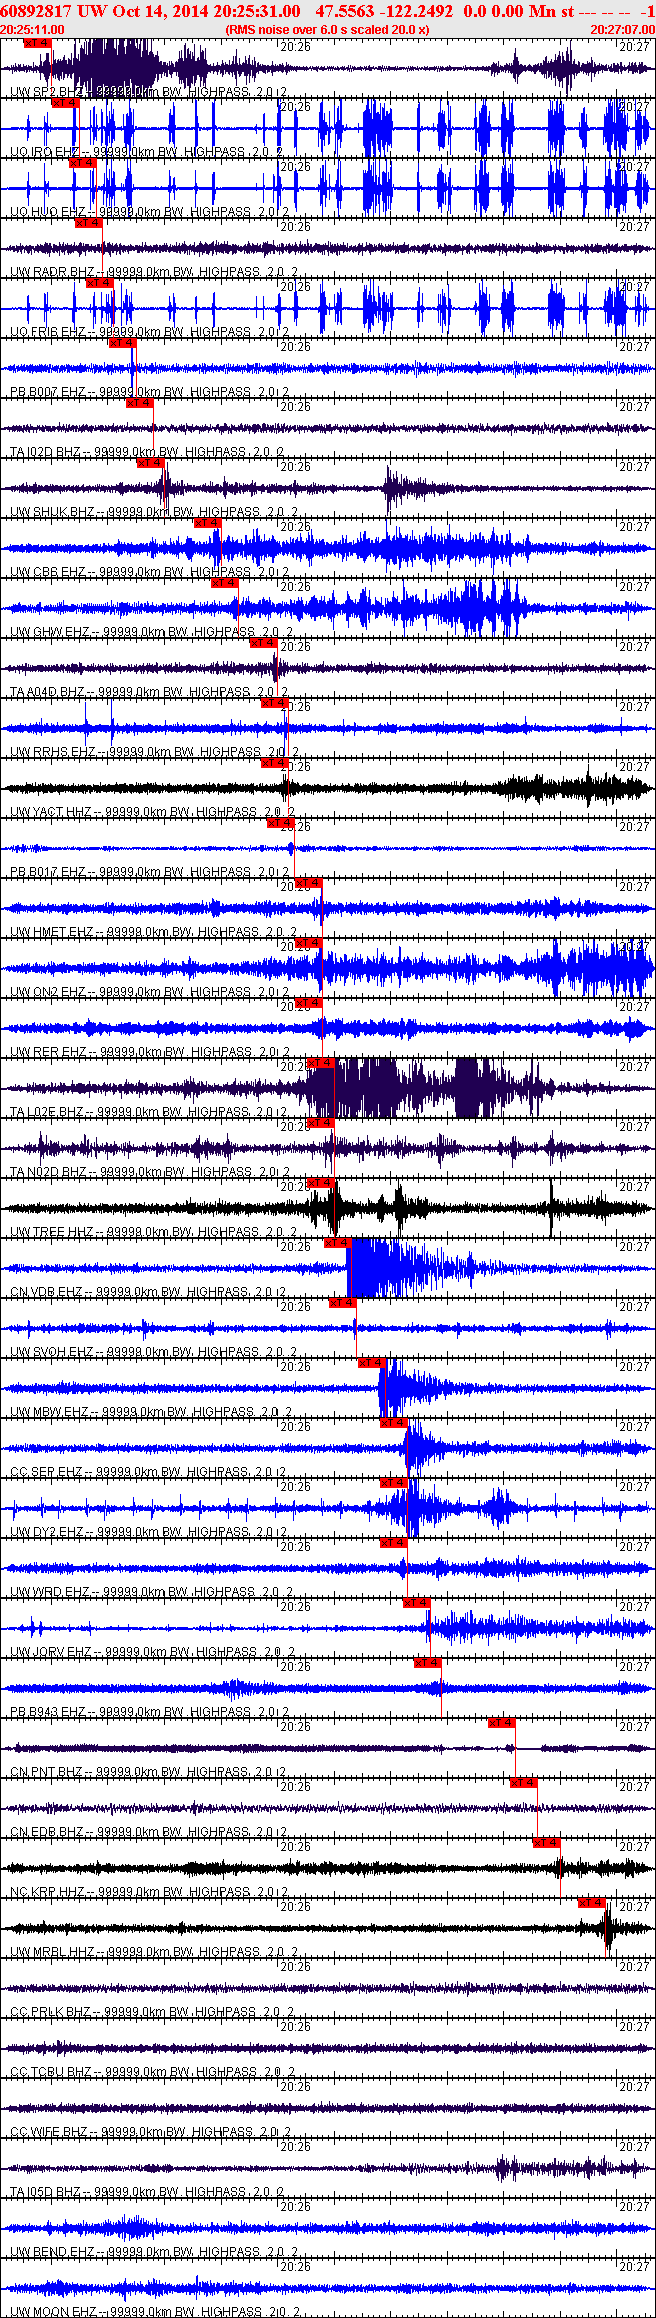The width and height of the screenshot is (656, 2318).
Task: Click the red pick marker on UW SHUK trace
Action: coord(151,463)
